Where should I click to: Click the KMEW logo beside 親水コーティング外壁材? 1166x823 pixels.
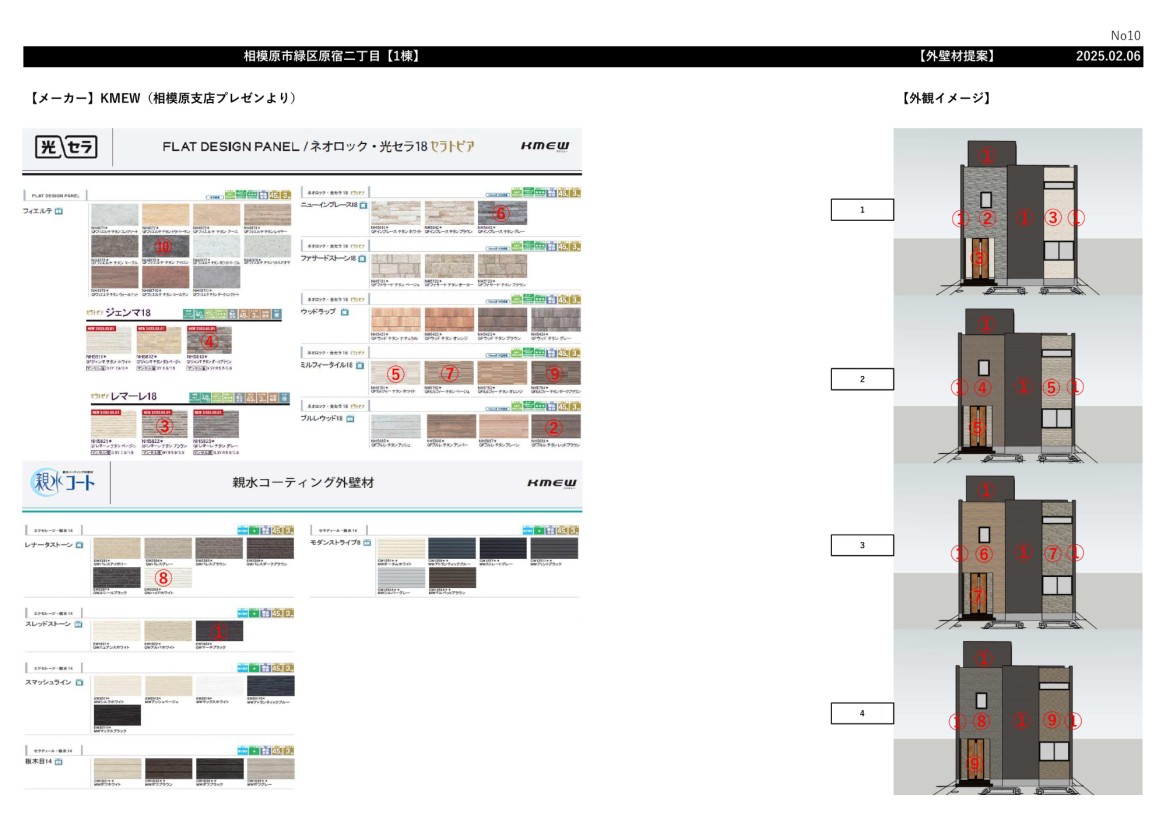pyautogui.click(x=552, y=482)
